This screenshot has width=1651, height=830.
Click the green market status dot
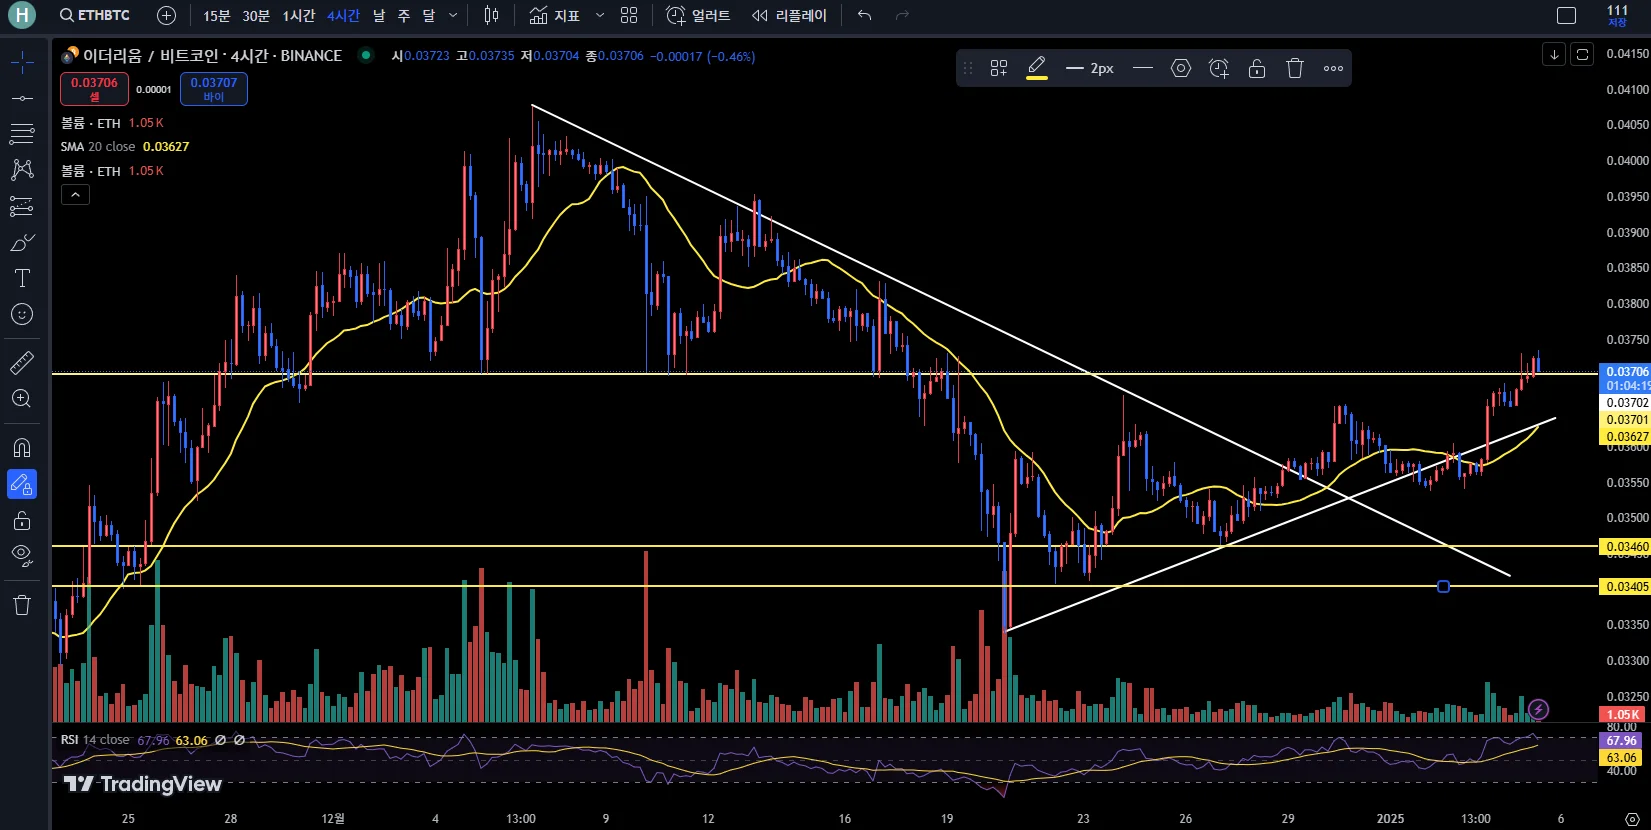pos(367,55)
